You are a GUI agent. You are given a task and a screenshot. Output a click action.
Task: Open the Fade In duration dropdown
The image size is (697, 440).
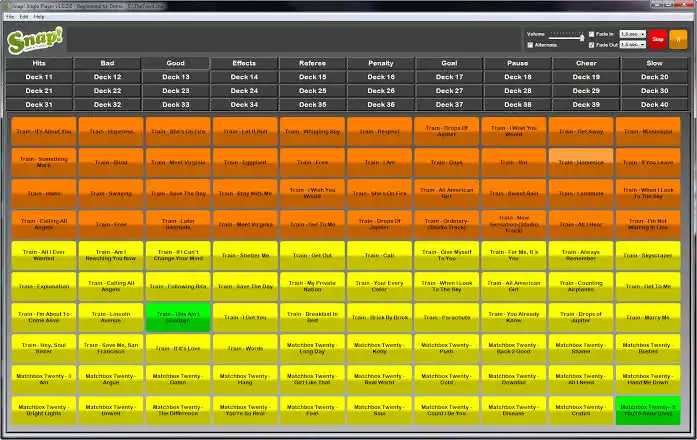click(633, 34)
